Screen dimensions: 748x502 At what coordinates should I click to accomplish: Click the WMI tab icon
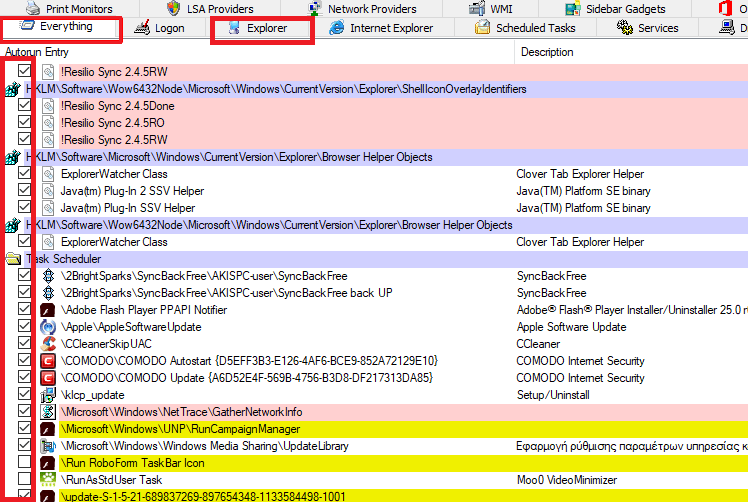pyautogui.click(x=477, y=8)
